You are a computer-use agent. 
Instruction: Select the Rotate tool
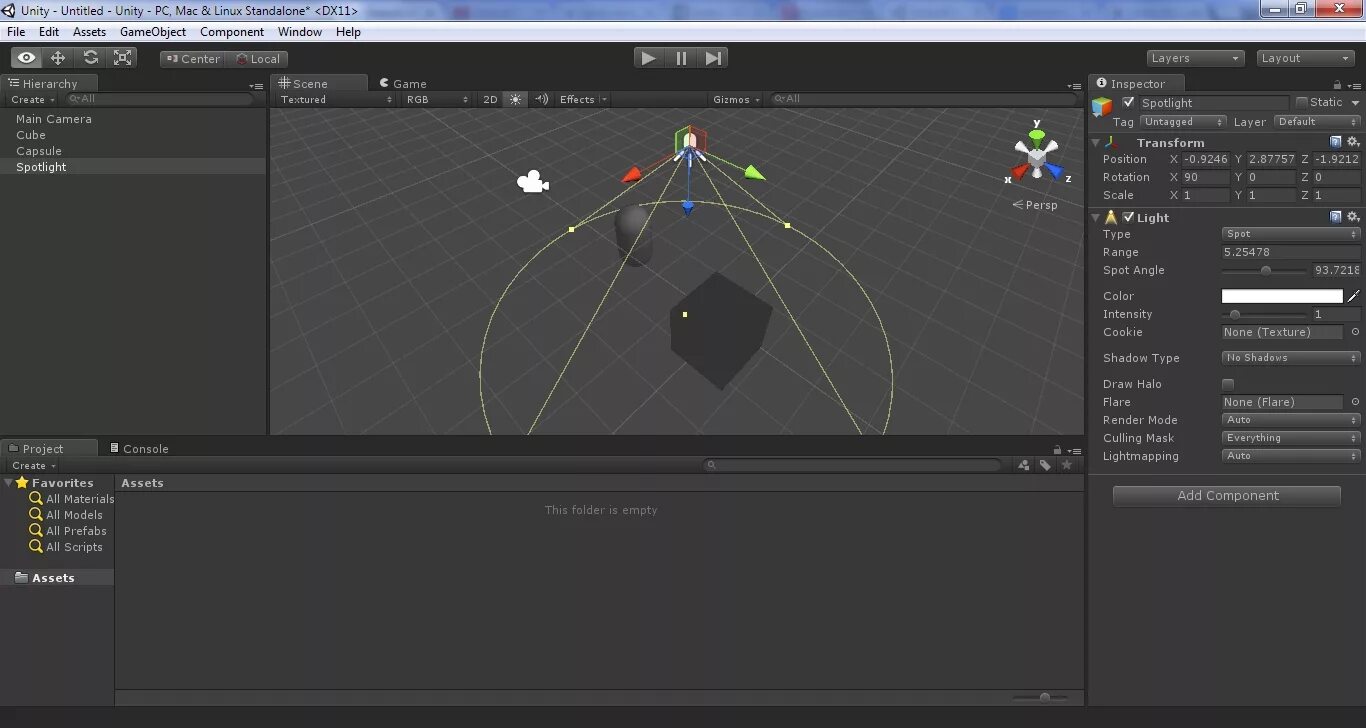(x=90, y=57)
